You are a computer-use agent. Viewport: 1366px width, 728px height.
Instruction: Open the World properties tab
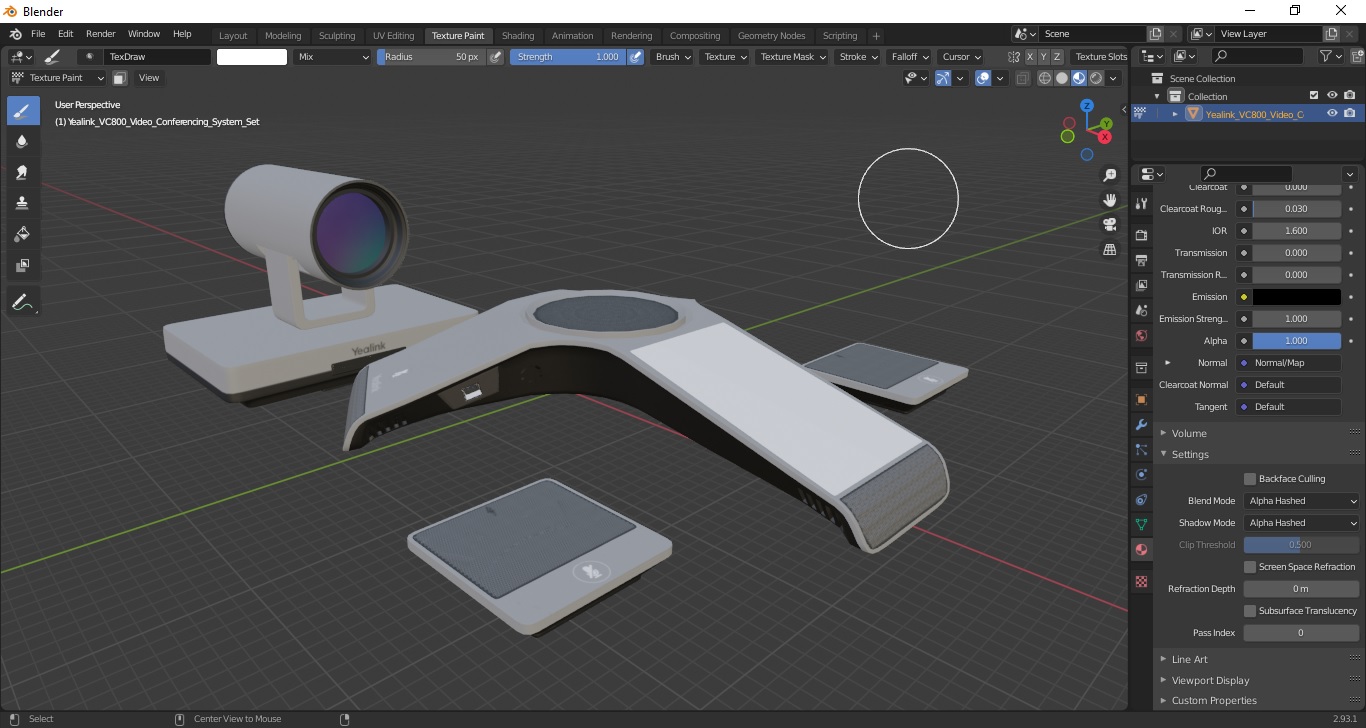1141,335
